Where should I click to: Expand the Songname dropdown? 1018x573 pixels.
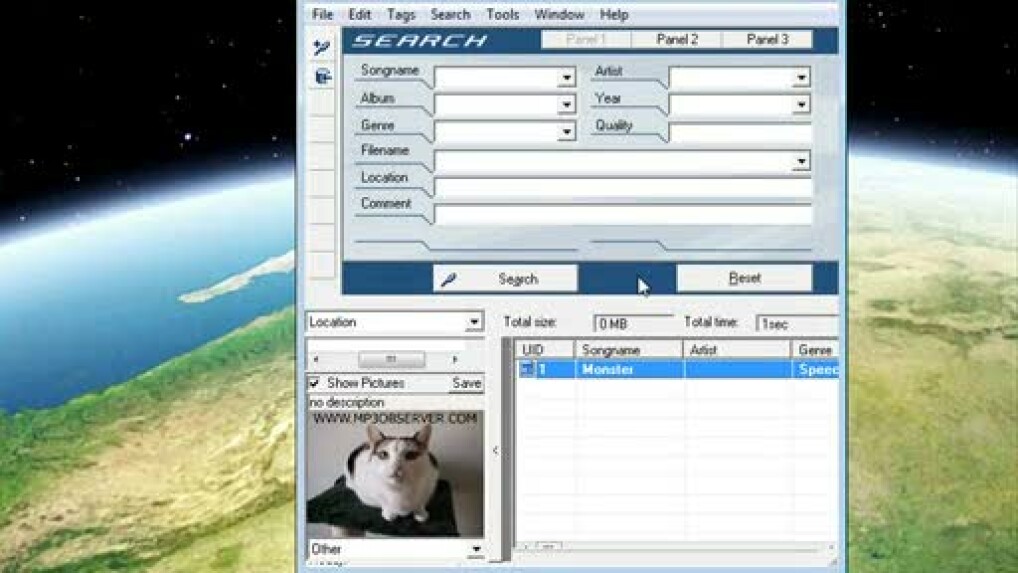pyautogui.click(x=566, y=78)
